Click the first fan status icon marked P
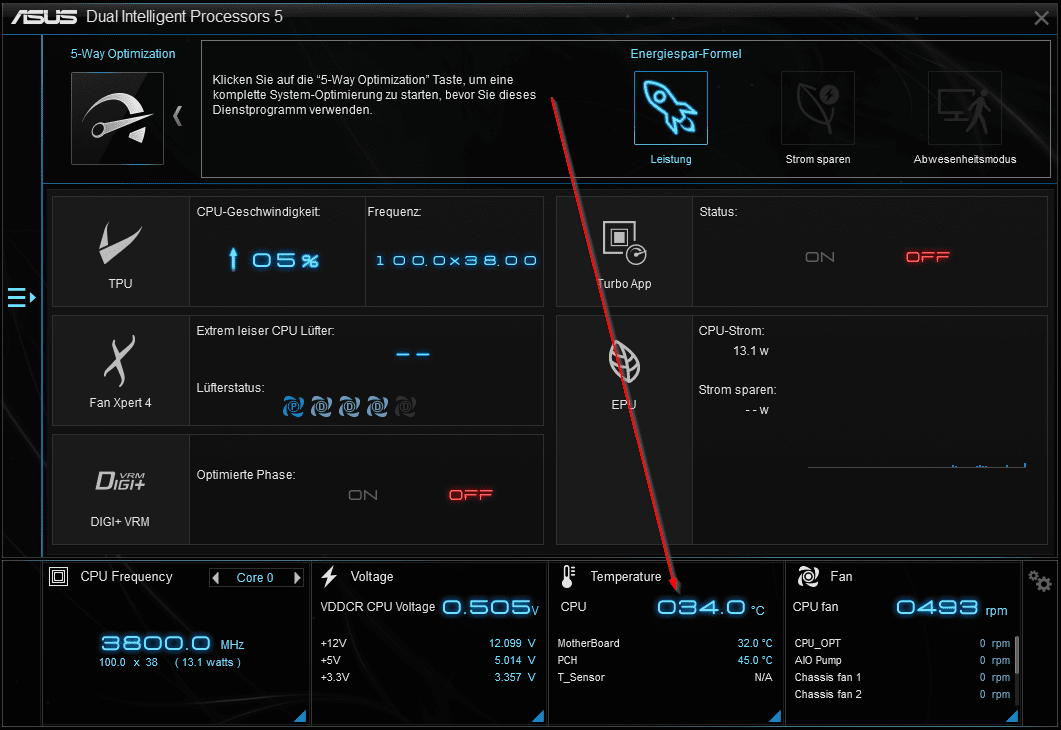This screenshot has height=730, width=1061. click(x=293, y=407)
